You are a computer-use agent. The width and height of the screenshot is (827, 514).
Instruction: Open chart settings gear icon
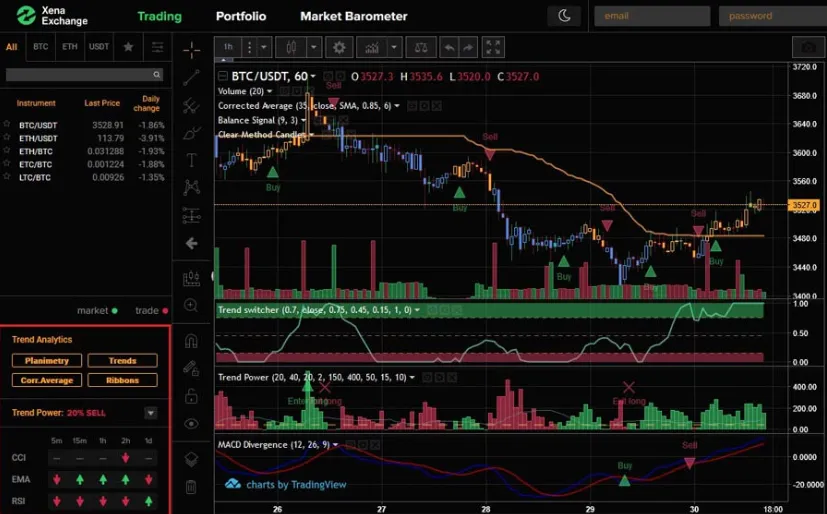point(339,47)
